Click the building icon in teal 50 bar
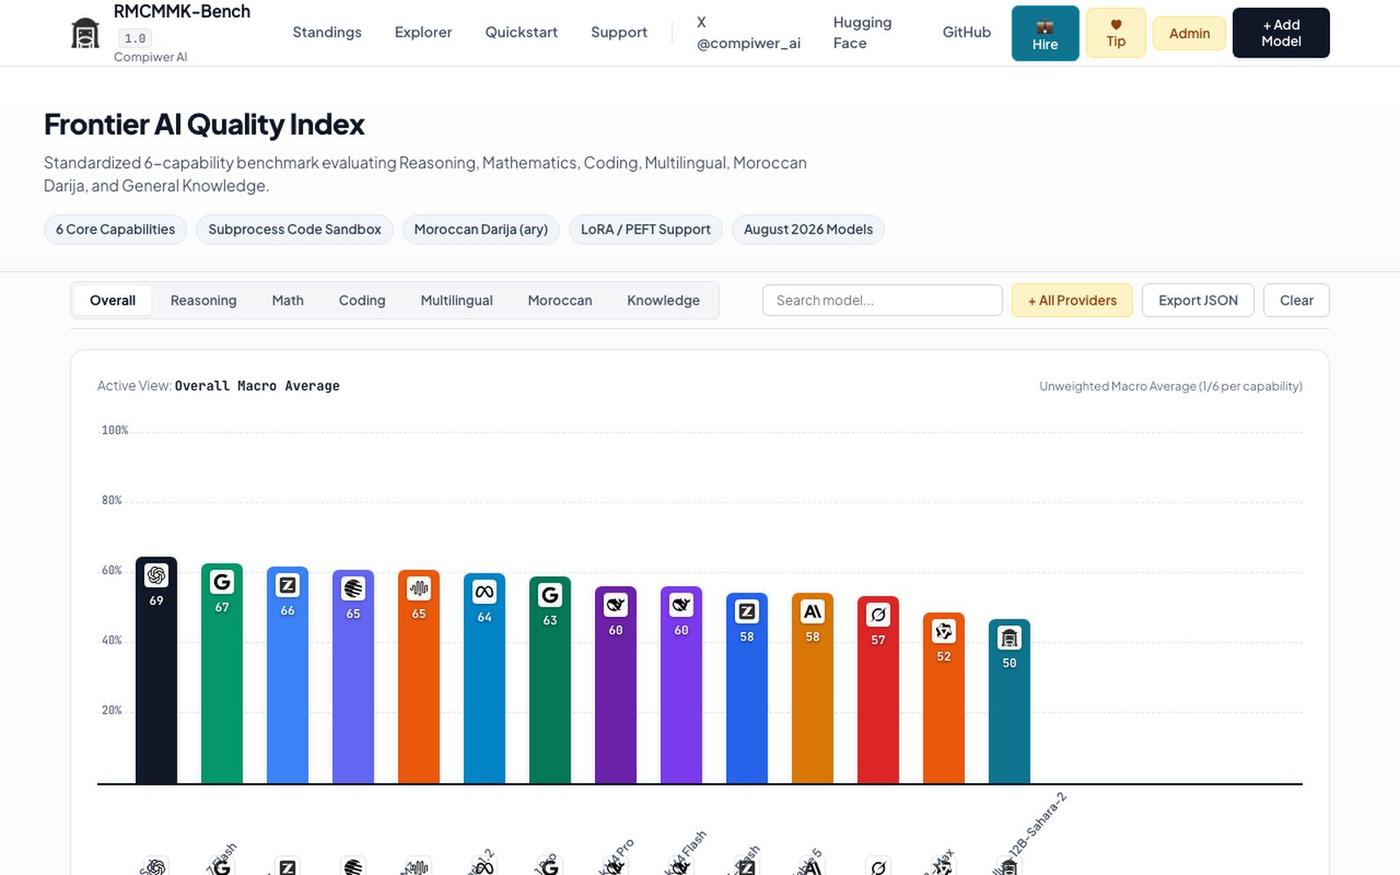 tap(1009, 638)
